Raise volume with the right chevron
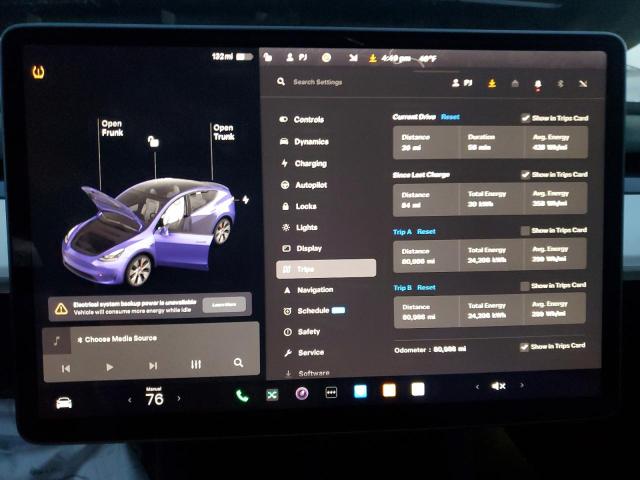This screenshot has height=480, width=640. [x=522, y=384]
